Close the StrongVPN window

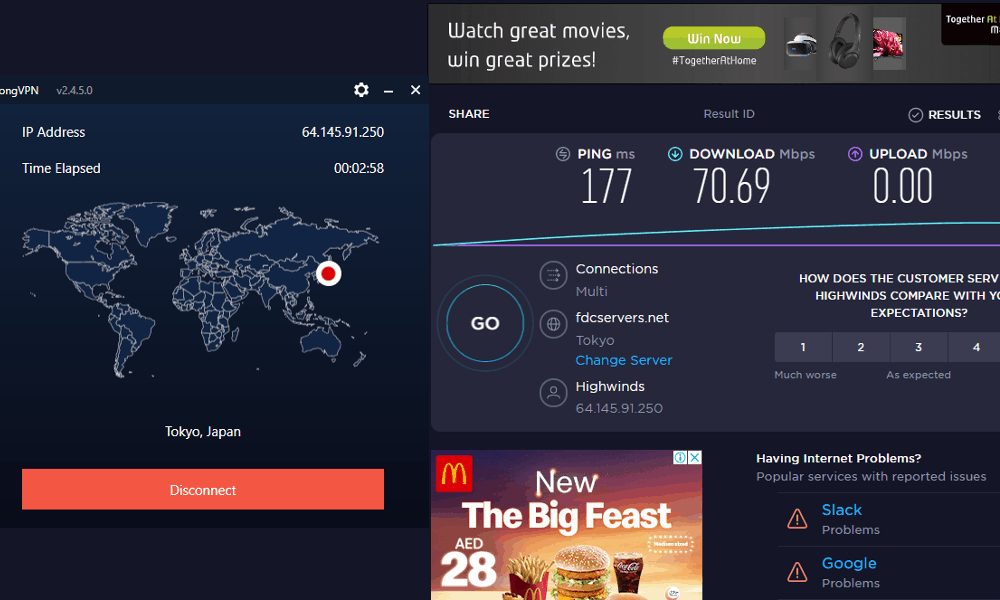pyautogui.click(x=415, y=90)
